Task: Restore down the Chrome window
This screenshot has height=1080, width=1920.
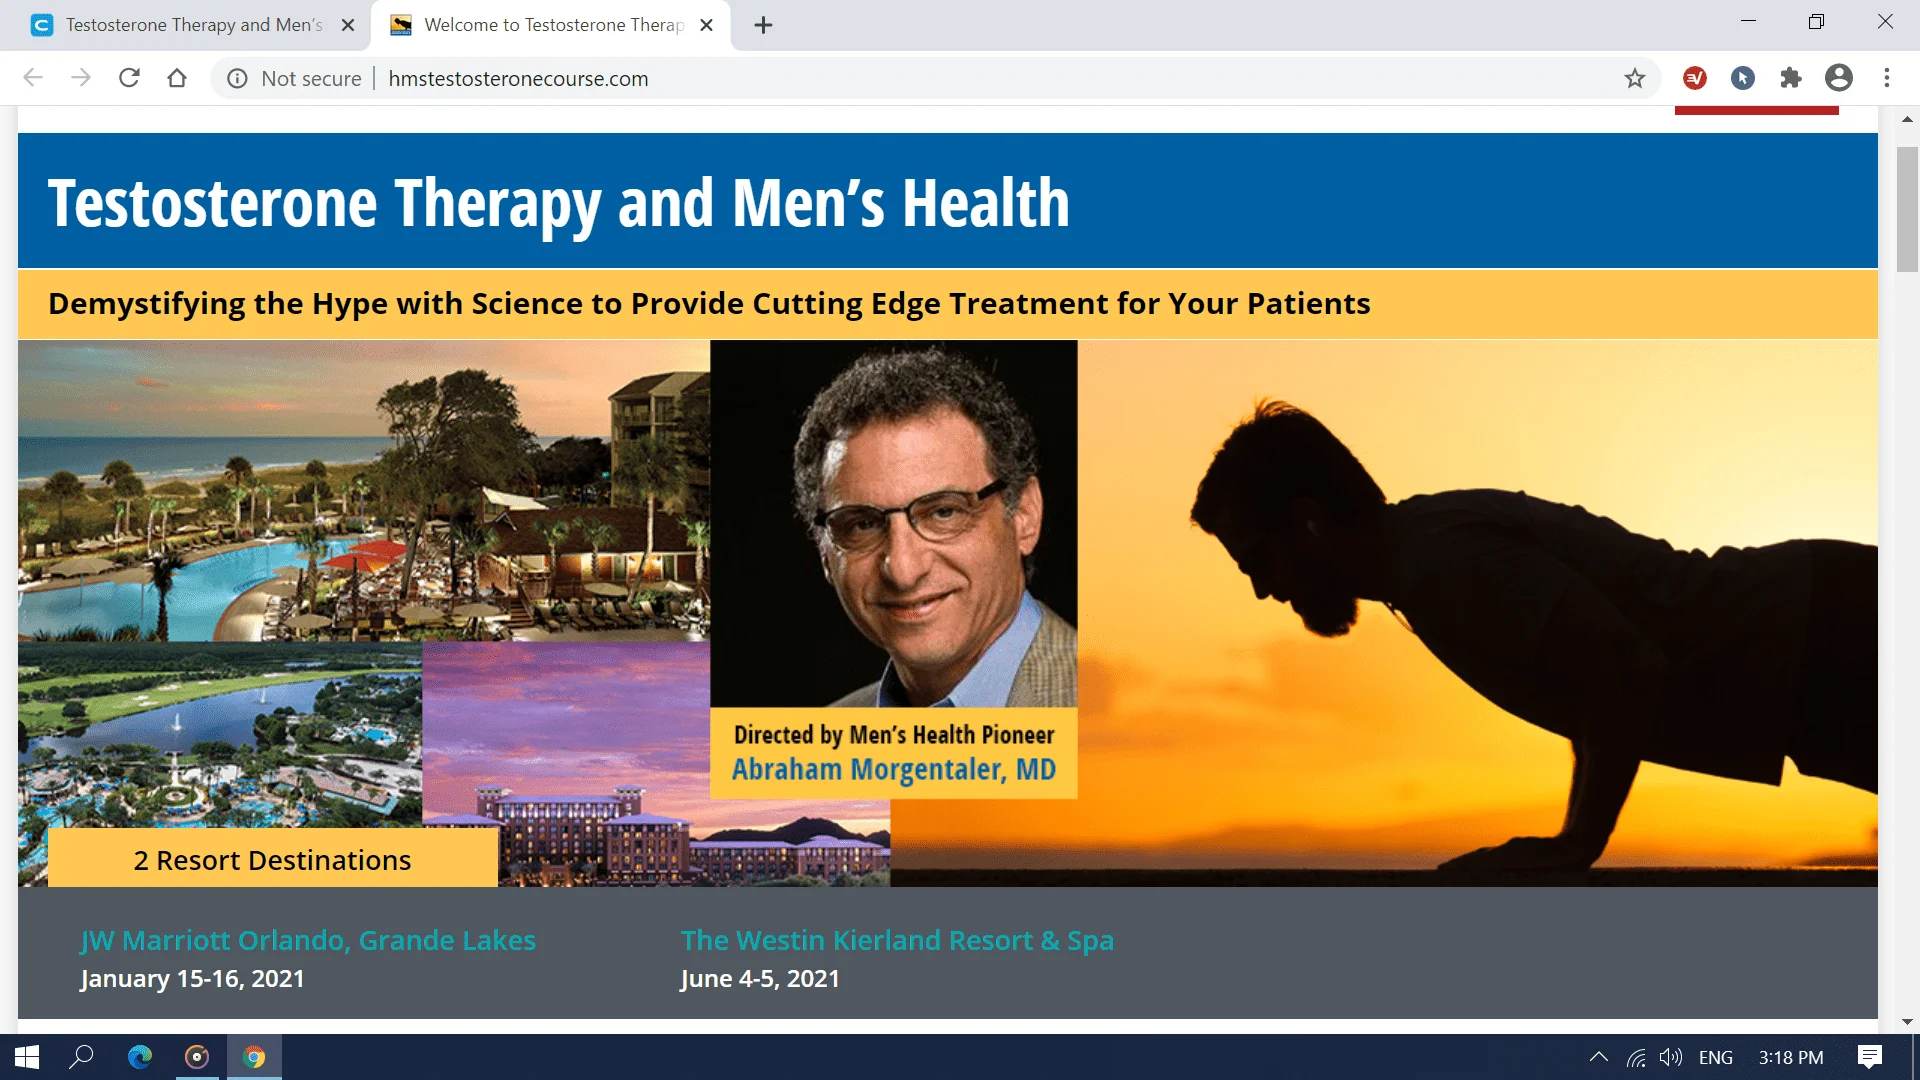Action: click(x=1816, y=21)
